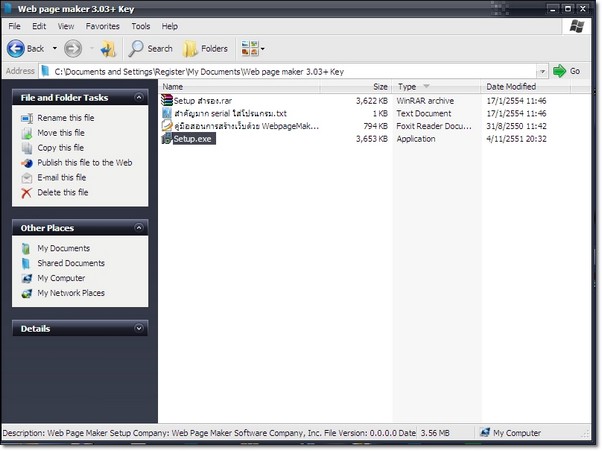Open the Forward history dropdown arrow
This screenshot has width=602, height=451.
(92, 48)
